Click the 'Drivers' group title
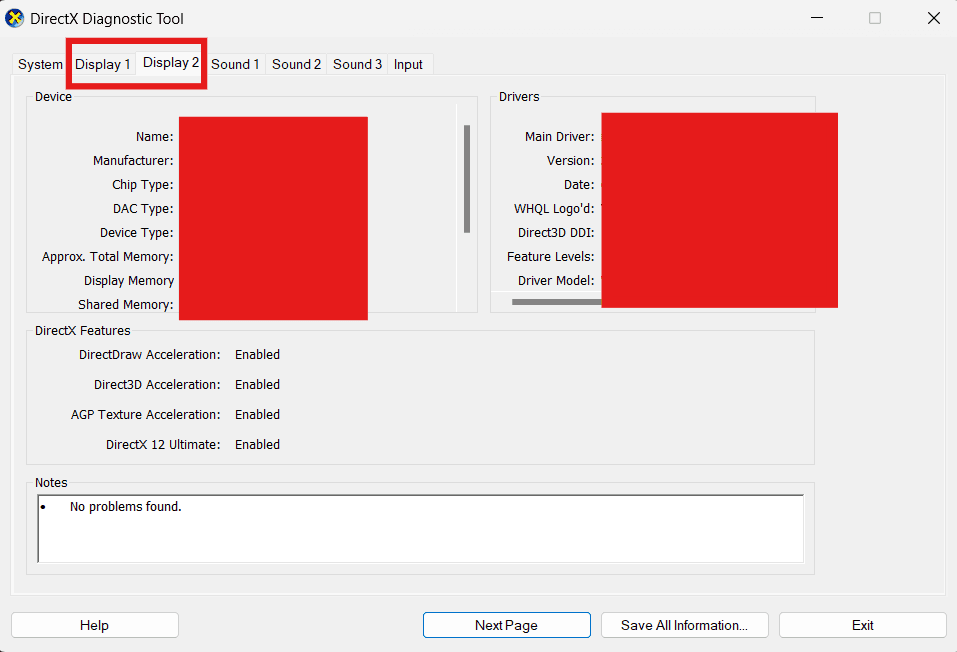The height and width of the screenshot is (652, 957). tap(519, 96)
